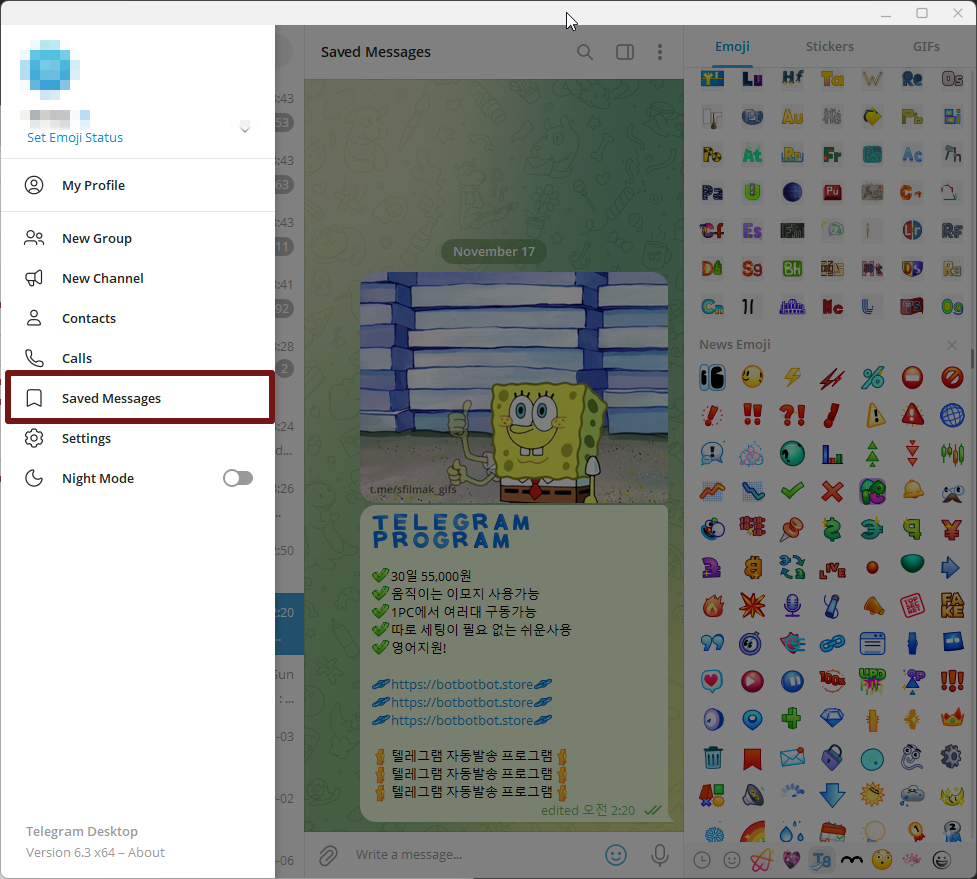This screenshot has height=879, width=977.
Task: Click the Write a message input field
Action: 470,855
